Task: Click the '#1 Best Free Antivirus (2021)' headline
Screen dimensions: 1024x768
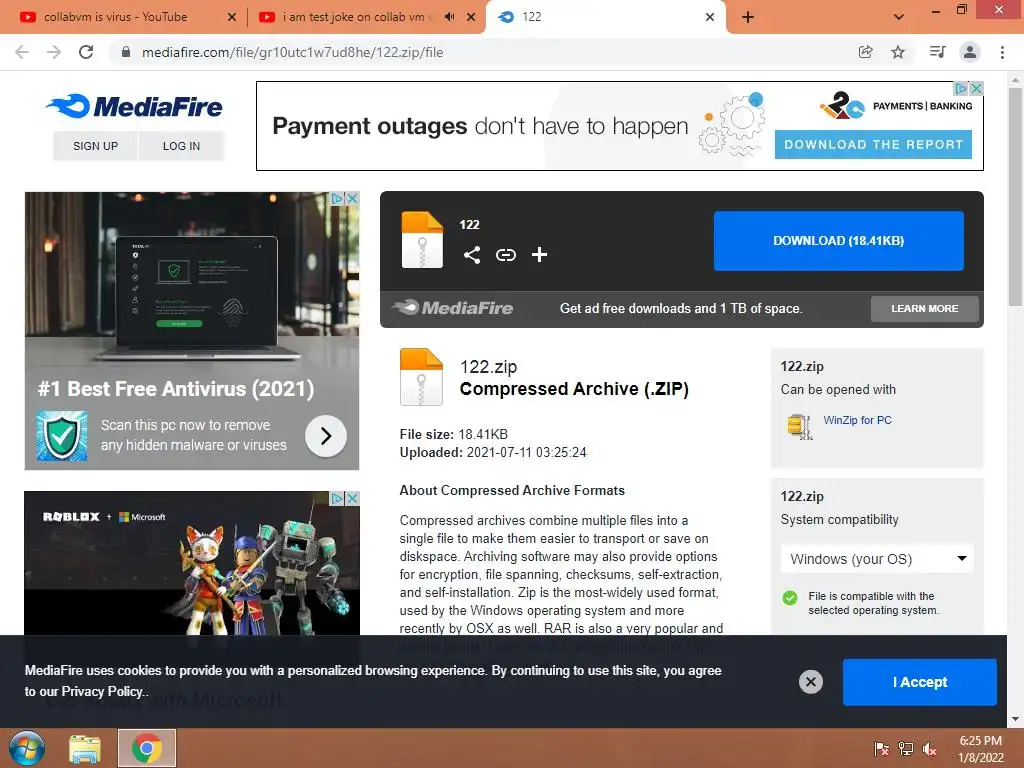Action: [176, 389]
